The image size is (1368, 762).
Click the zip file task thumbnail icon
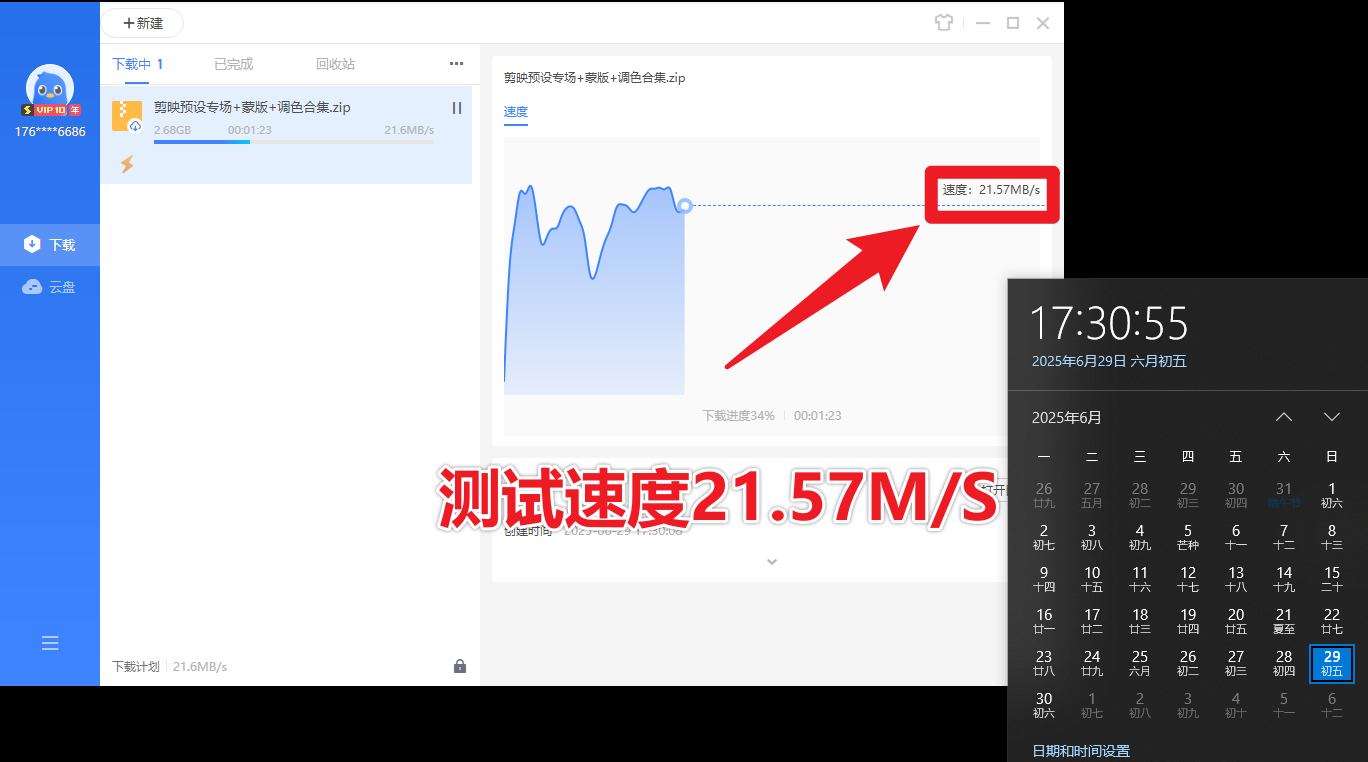pos(127,115)
